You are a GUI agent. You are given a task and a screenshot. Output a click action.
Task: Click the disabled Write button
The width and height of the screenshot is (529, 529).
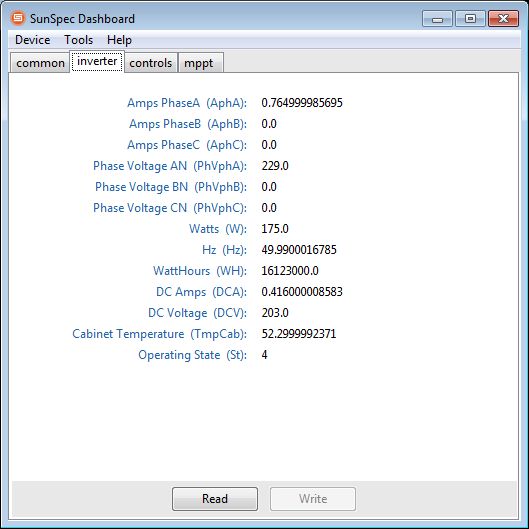pyautogui.click(x=313, y=499)
